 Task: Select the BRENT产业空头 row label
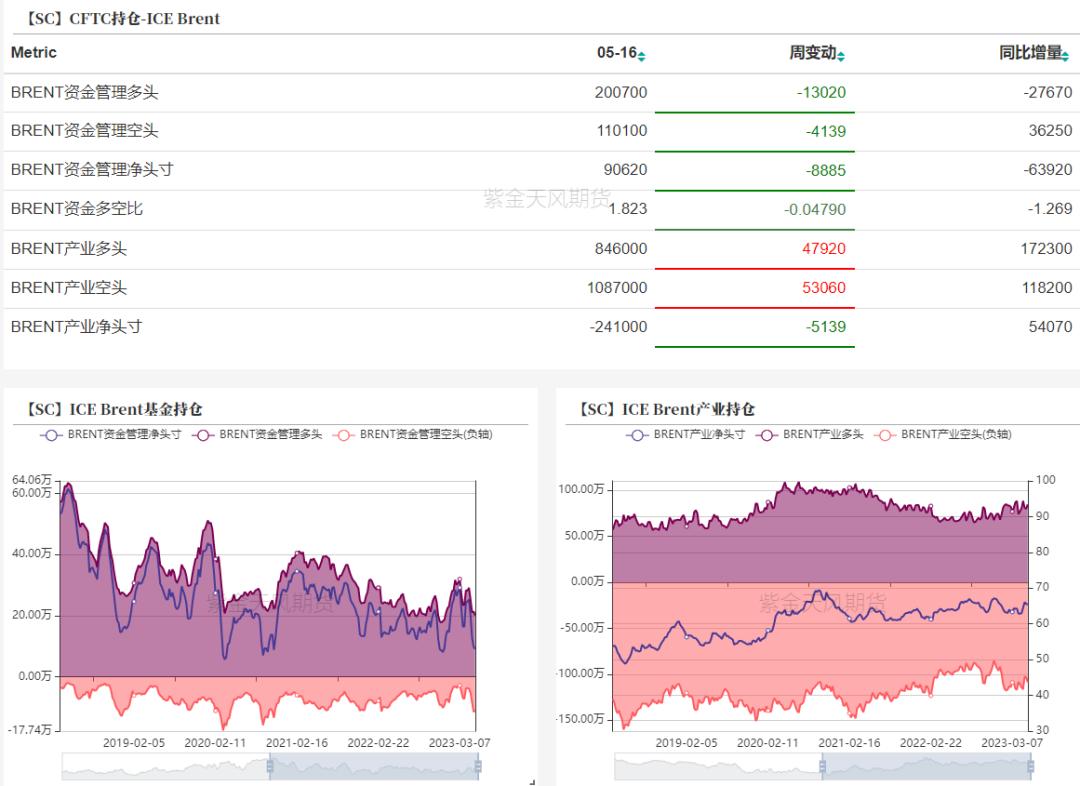point(69,288)
